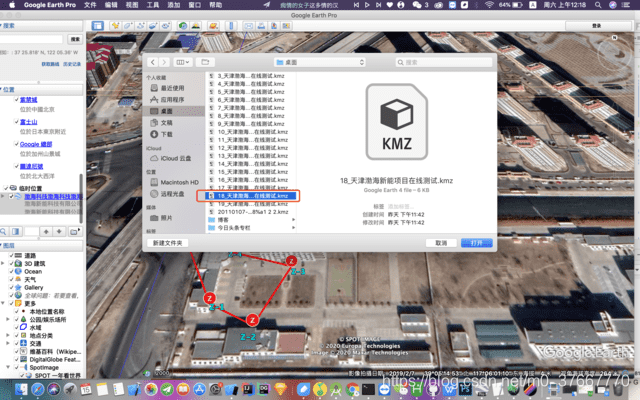Open the 编辑 menu
The width and height of the screenshot is (640, 400).
111,5
